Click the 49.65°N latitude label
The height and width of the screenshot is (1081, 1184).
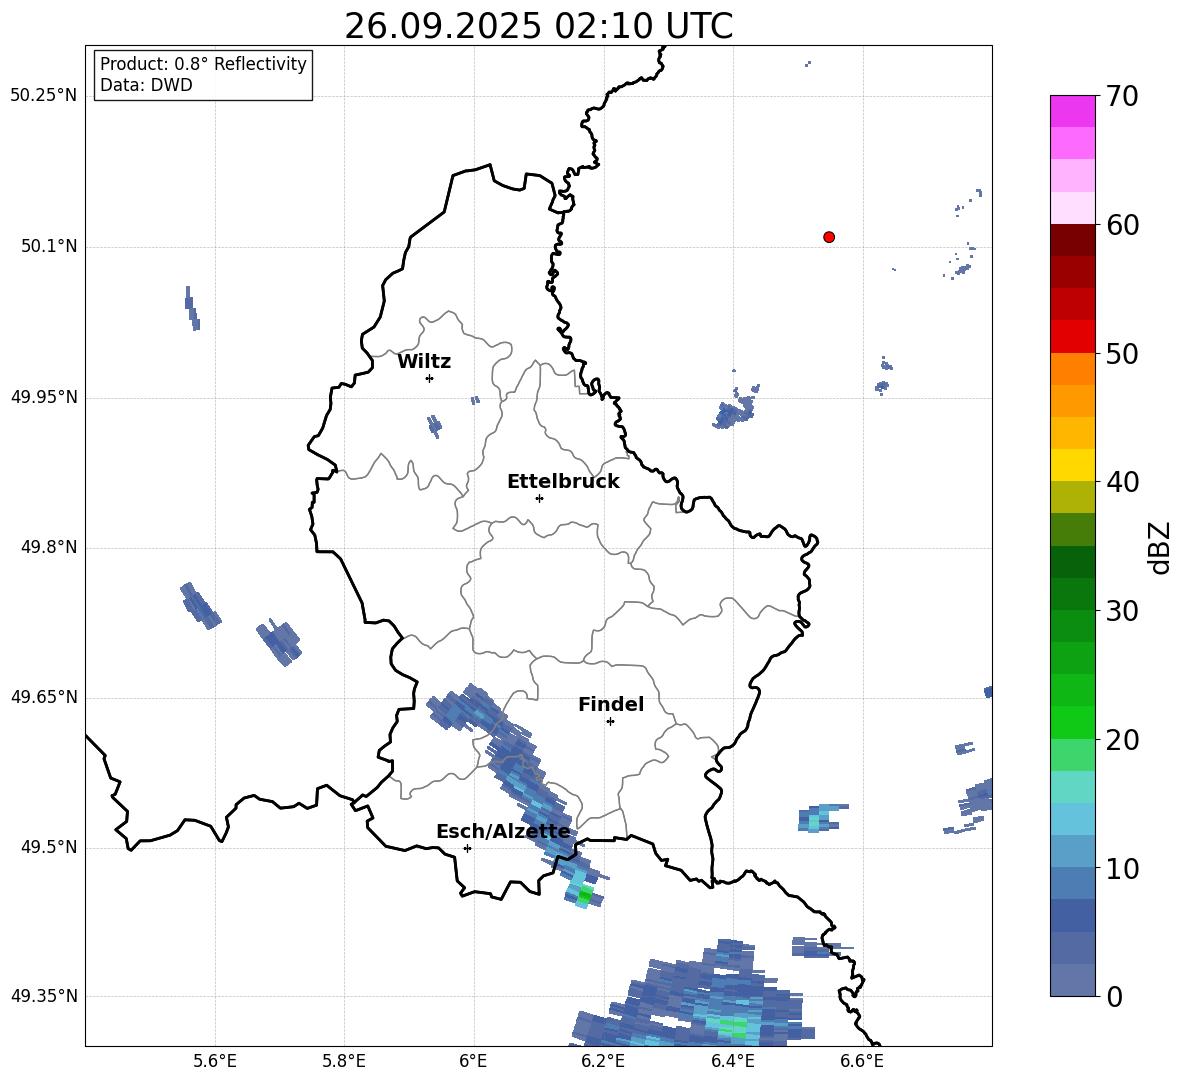44,696
